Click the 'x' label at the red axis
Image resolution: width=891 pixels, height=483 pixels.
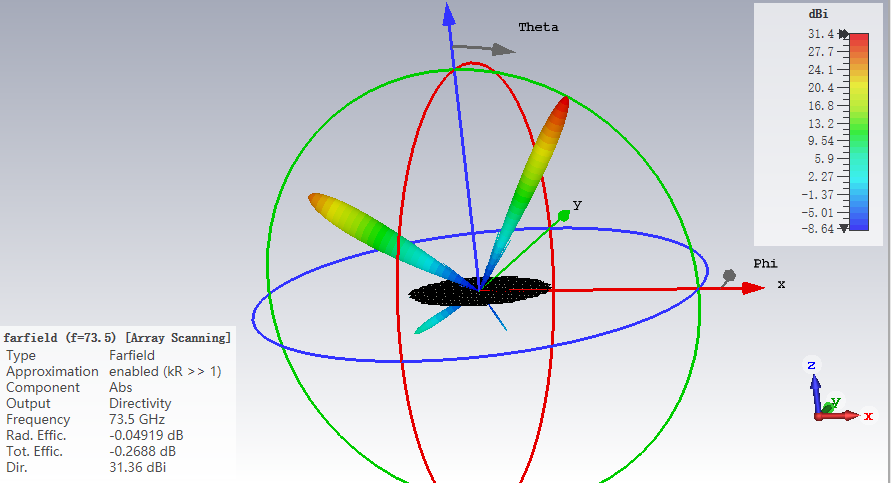point(781,284)
